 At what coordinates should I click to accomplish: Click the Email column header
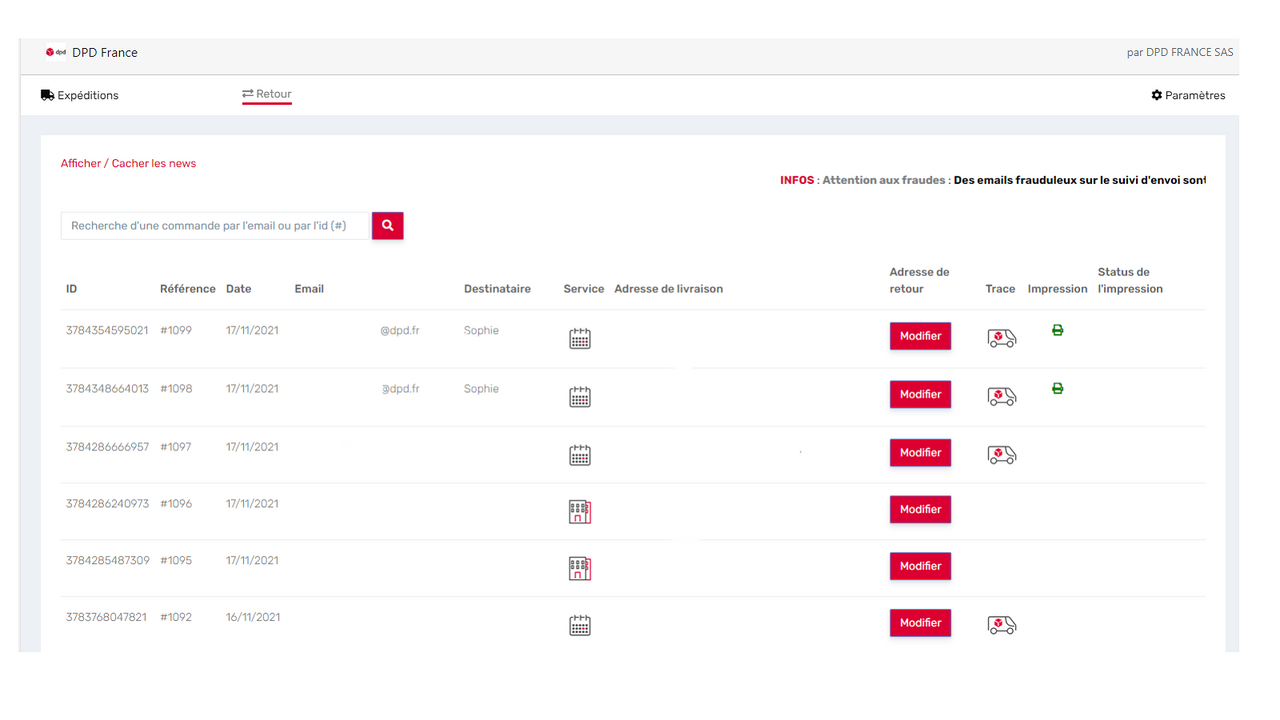click(309, 289)
